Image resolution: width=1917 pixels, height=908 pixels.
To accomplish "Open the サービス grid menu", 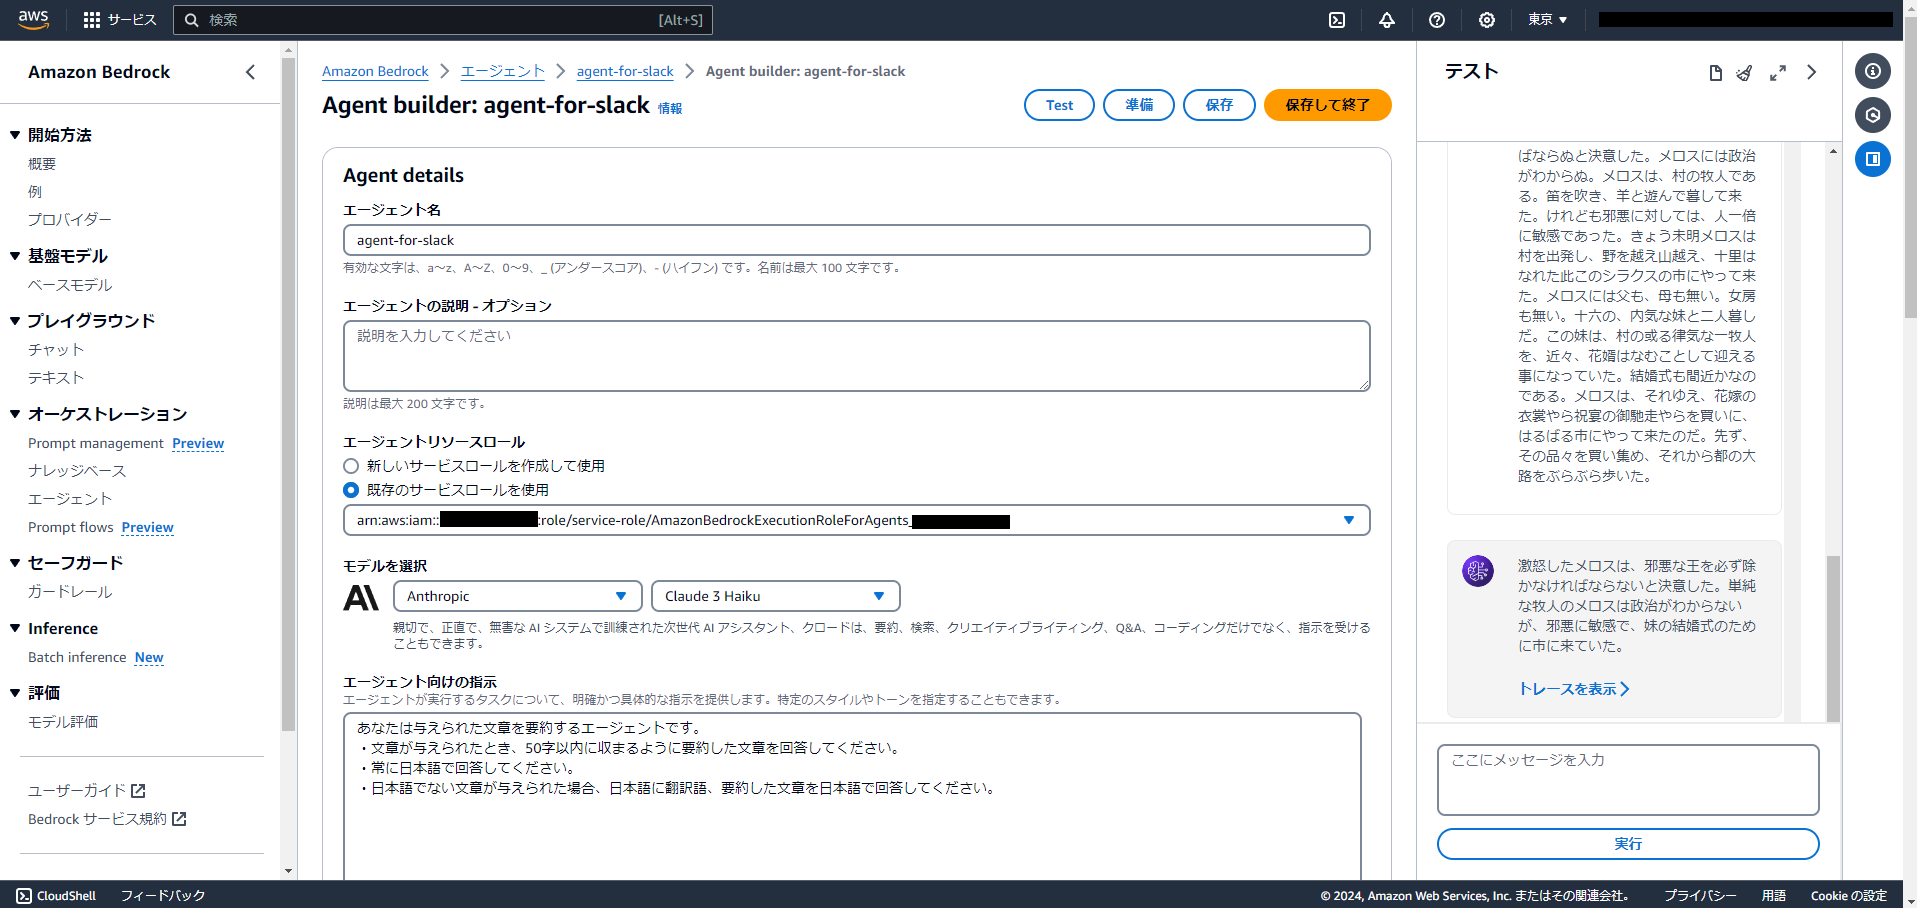I will pyautogui.click(x=120, y=20).
